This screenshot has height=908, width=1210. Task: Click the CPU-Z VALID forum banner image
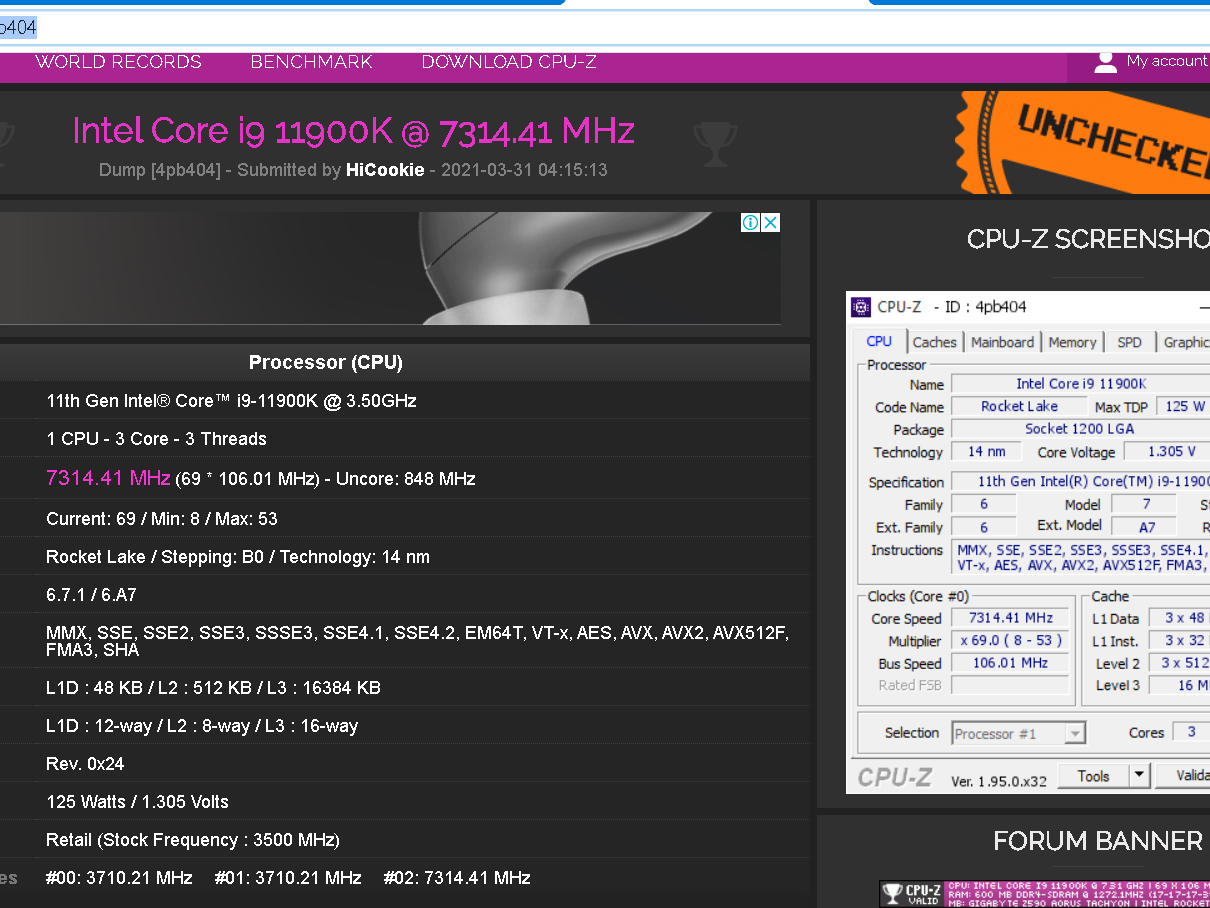[x=1045, y=893]
